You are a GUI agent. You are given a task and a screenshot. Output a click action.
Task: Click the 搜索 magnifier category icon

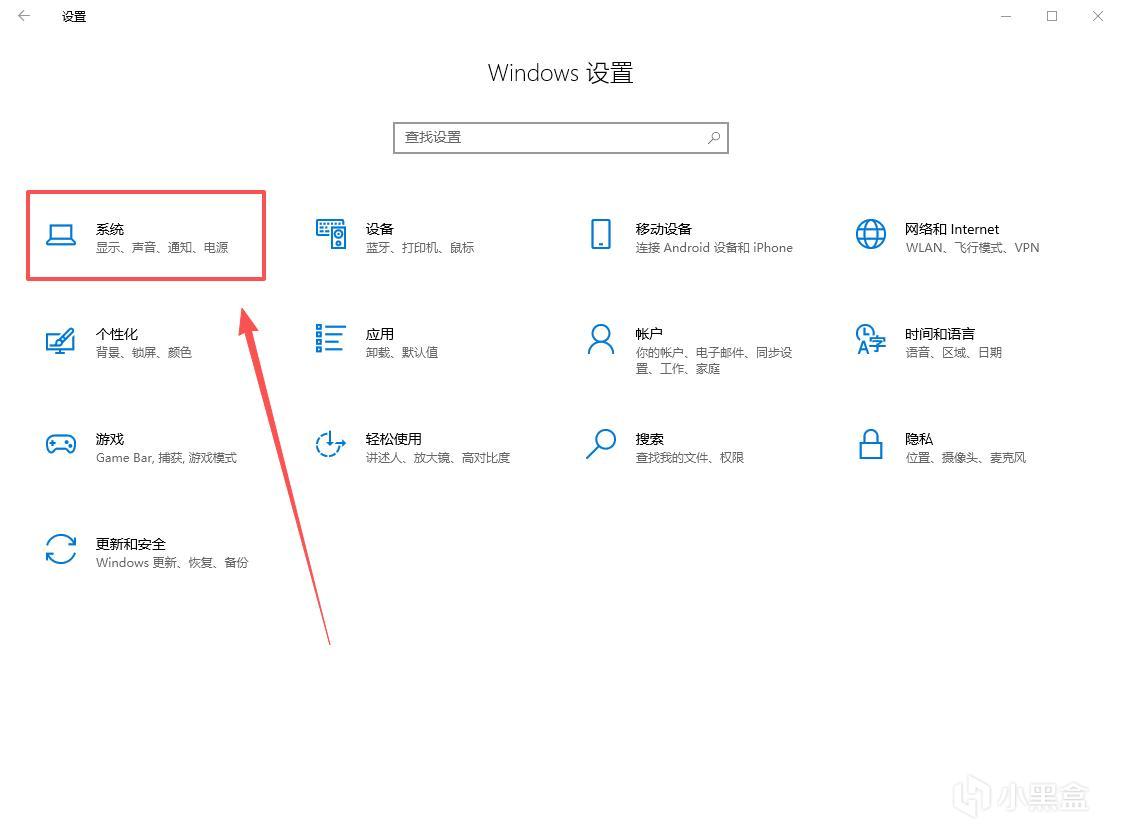coord(601,444)
